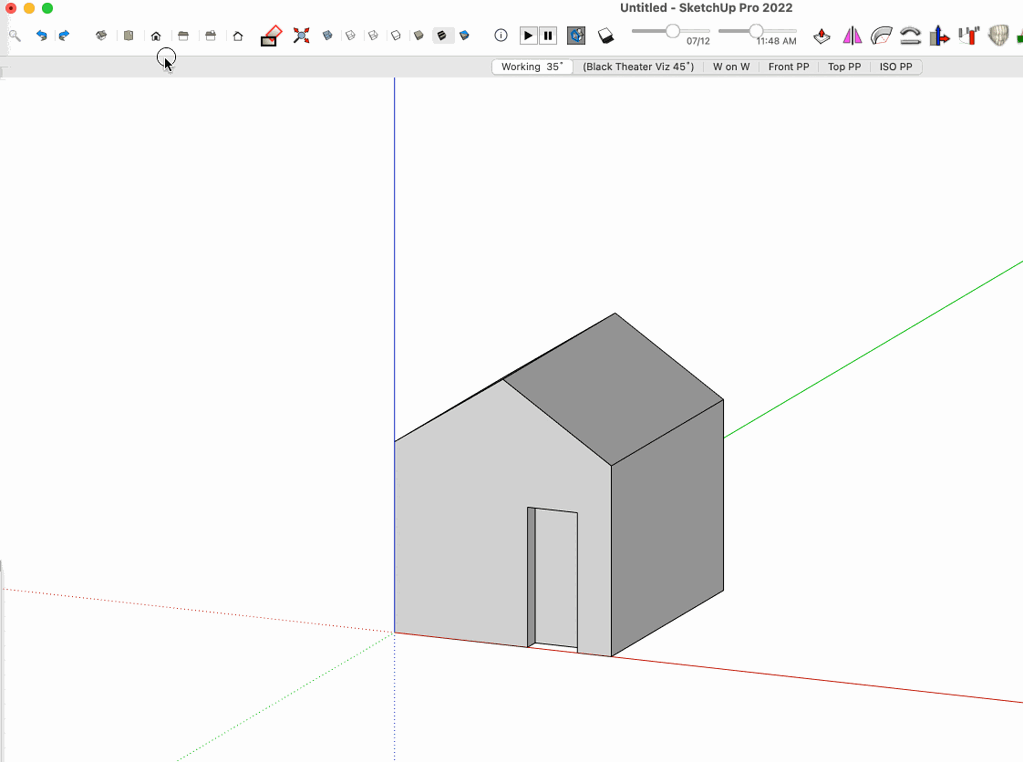Click the Undo arrow icon
The width and height of the screenshot is (1023, 762).
[41, 36]
